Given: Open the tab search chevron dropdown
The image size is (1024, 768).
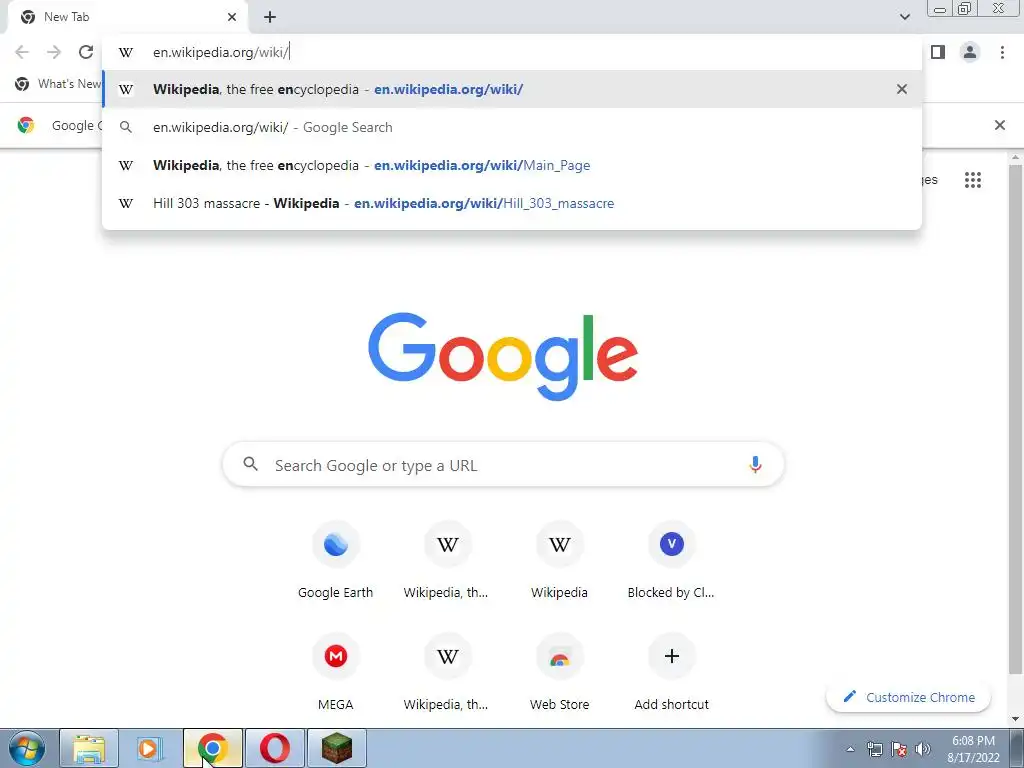Looking at the screenshot, I should [904, 17].
